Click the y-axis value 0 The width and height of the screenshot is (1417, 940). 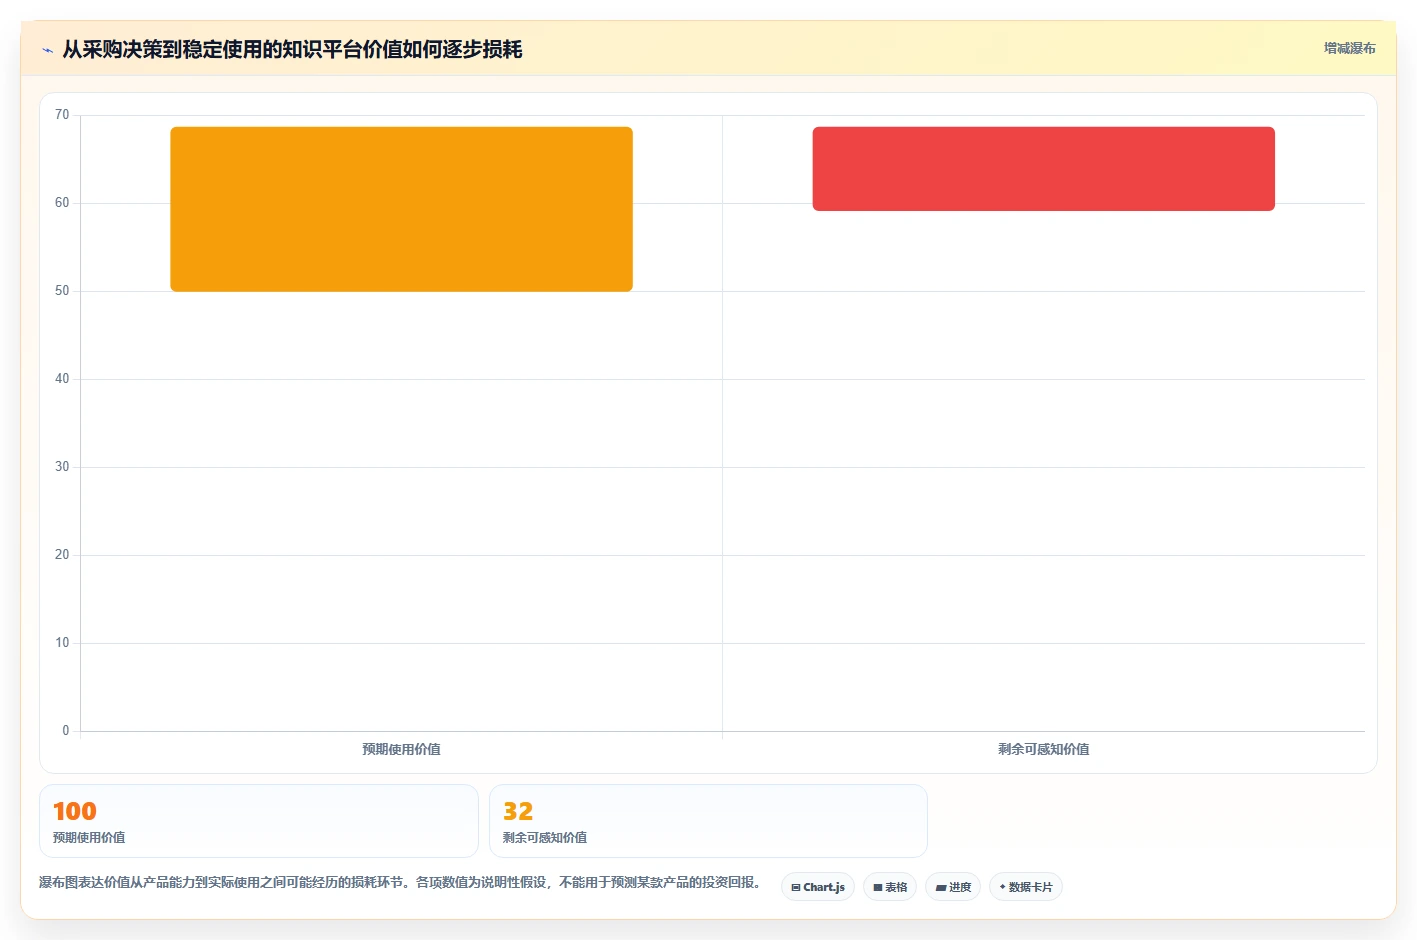point(66,731)
